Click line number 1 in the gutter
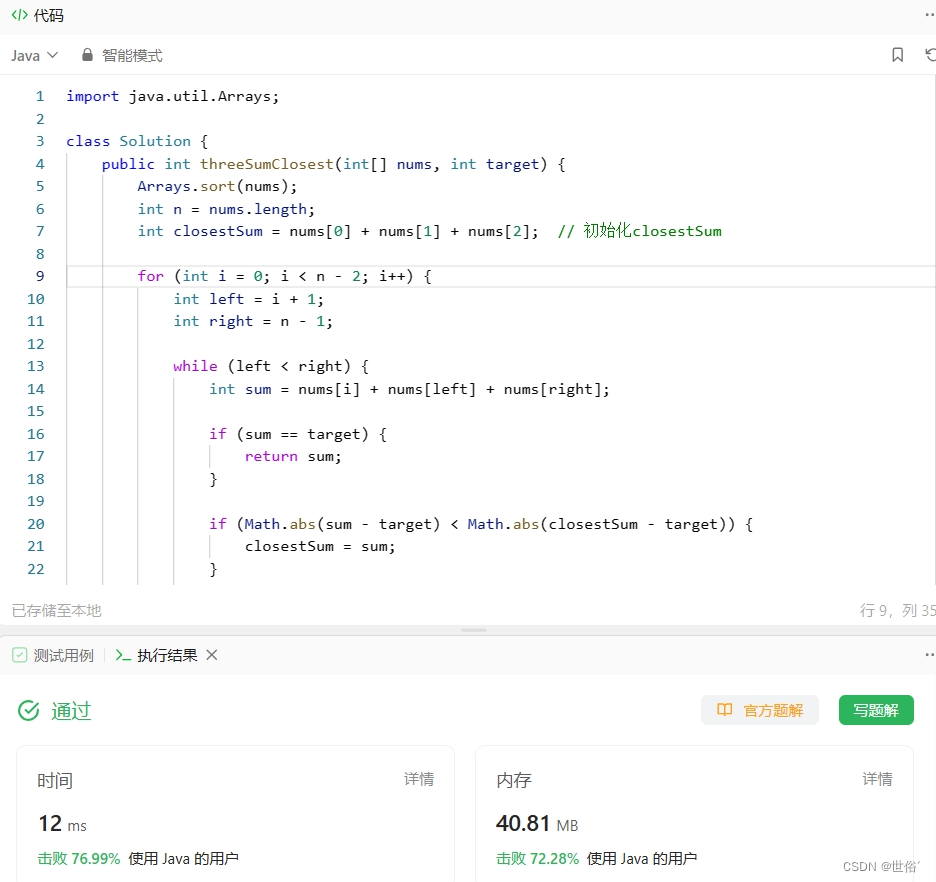The height and width of the screenshot is (882, 936). point(40,96)
